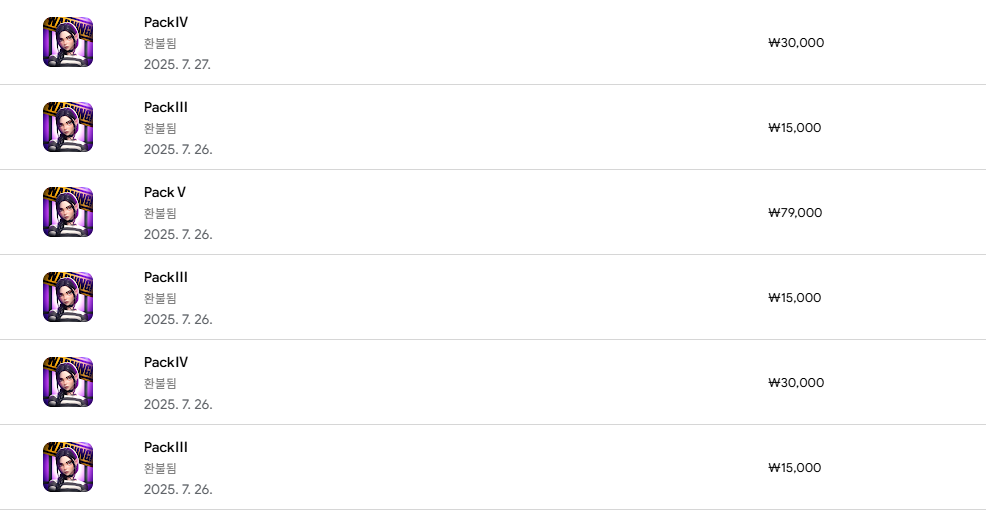Viewport: 986px width, 510px height.
Task: Click the game icon for PackIV dated 2025. 7. 27.
Action: click(x=68, y=42)
